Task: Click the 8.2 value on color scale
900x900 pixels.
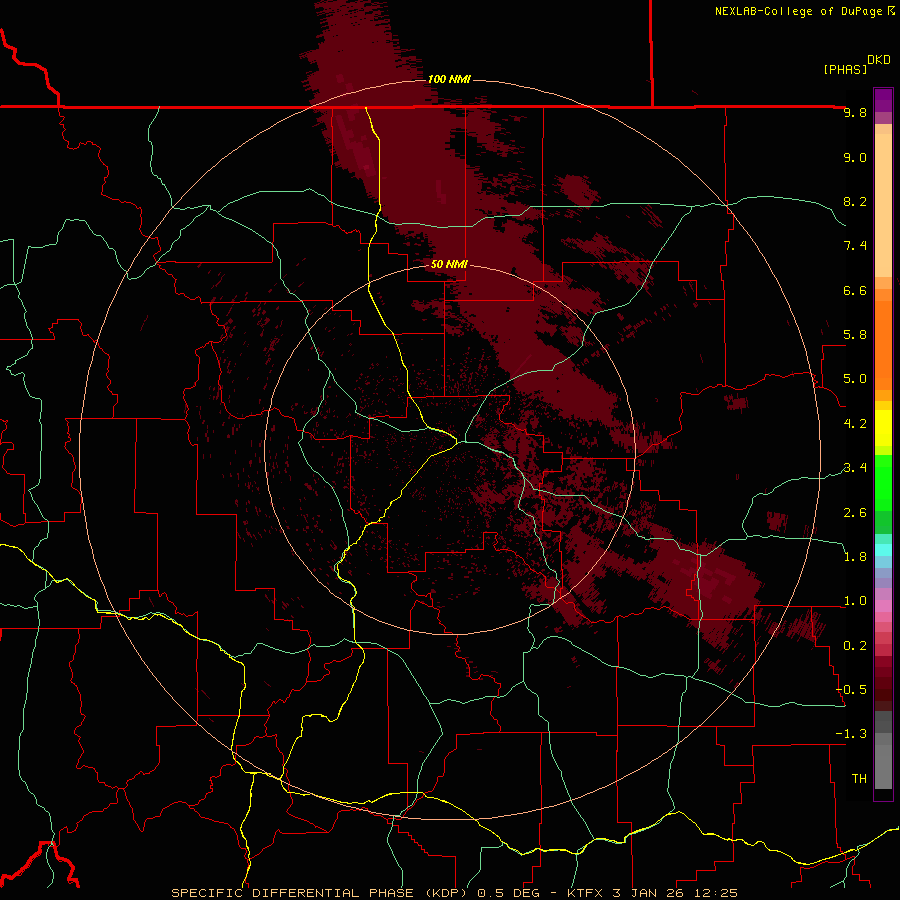Action: point(855,201)
